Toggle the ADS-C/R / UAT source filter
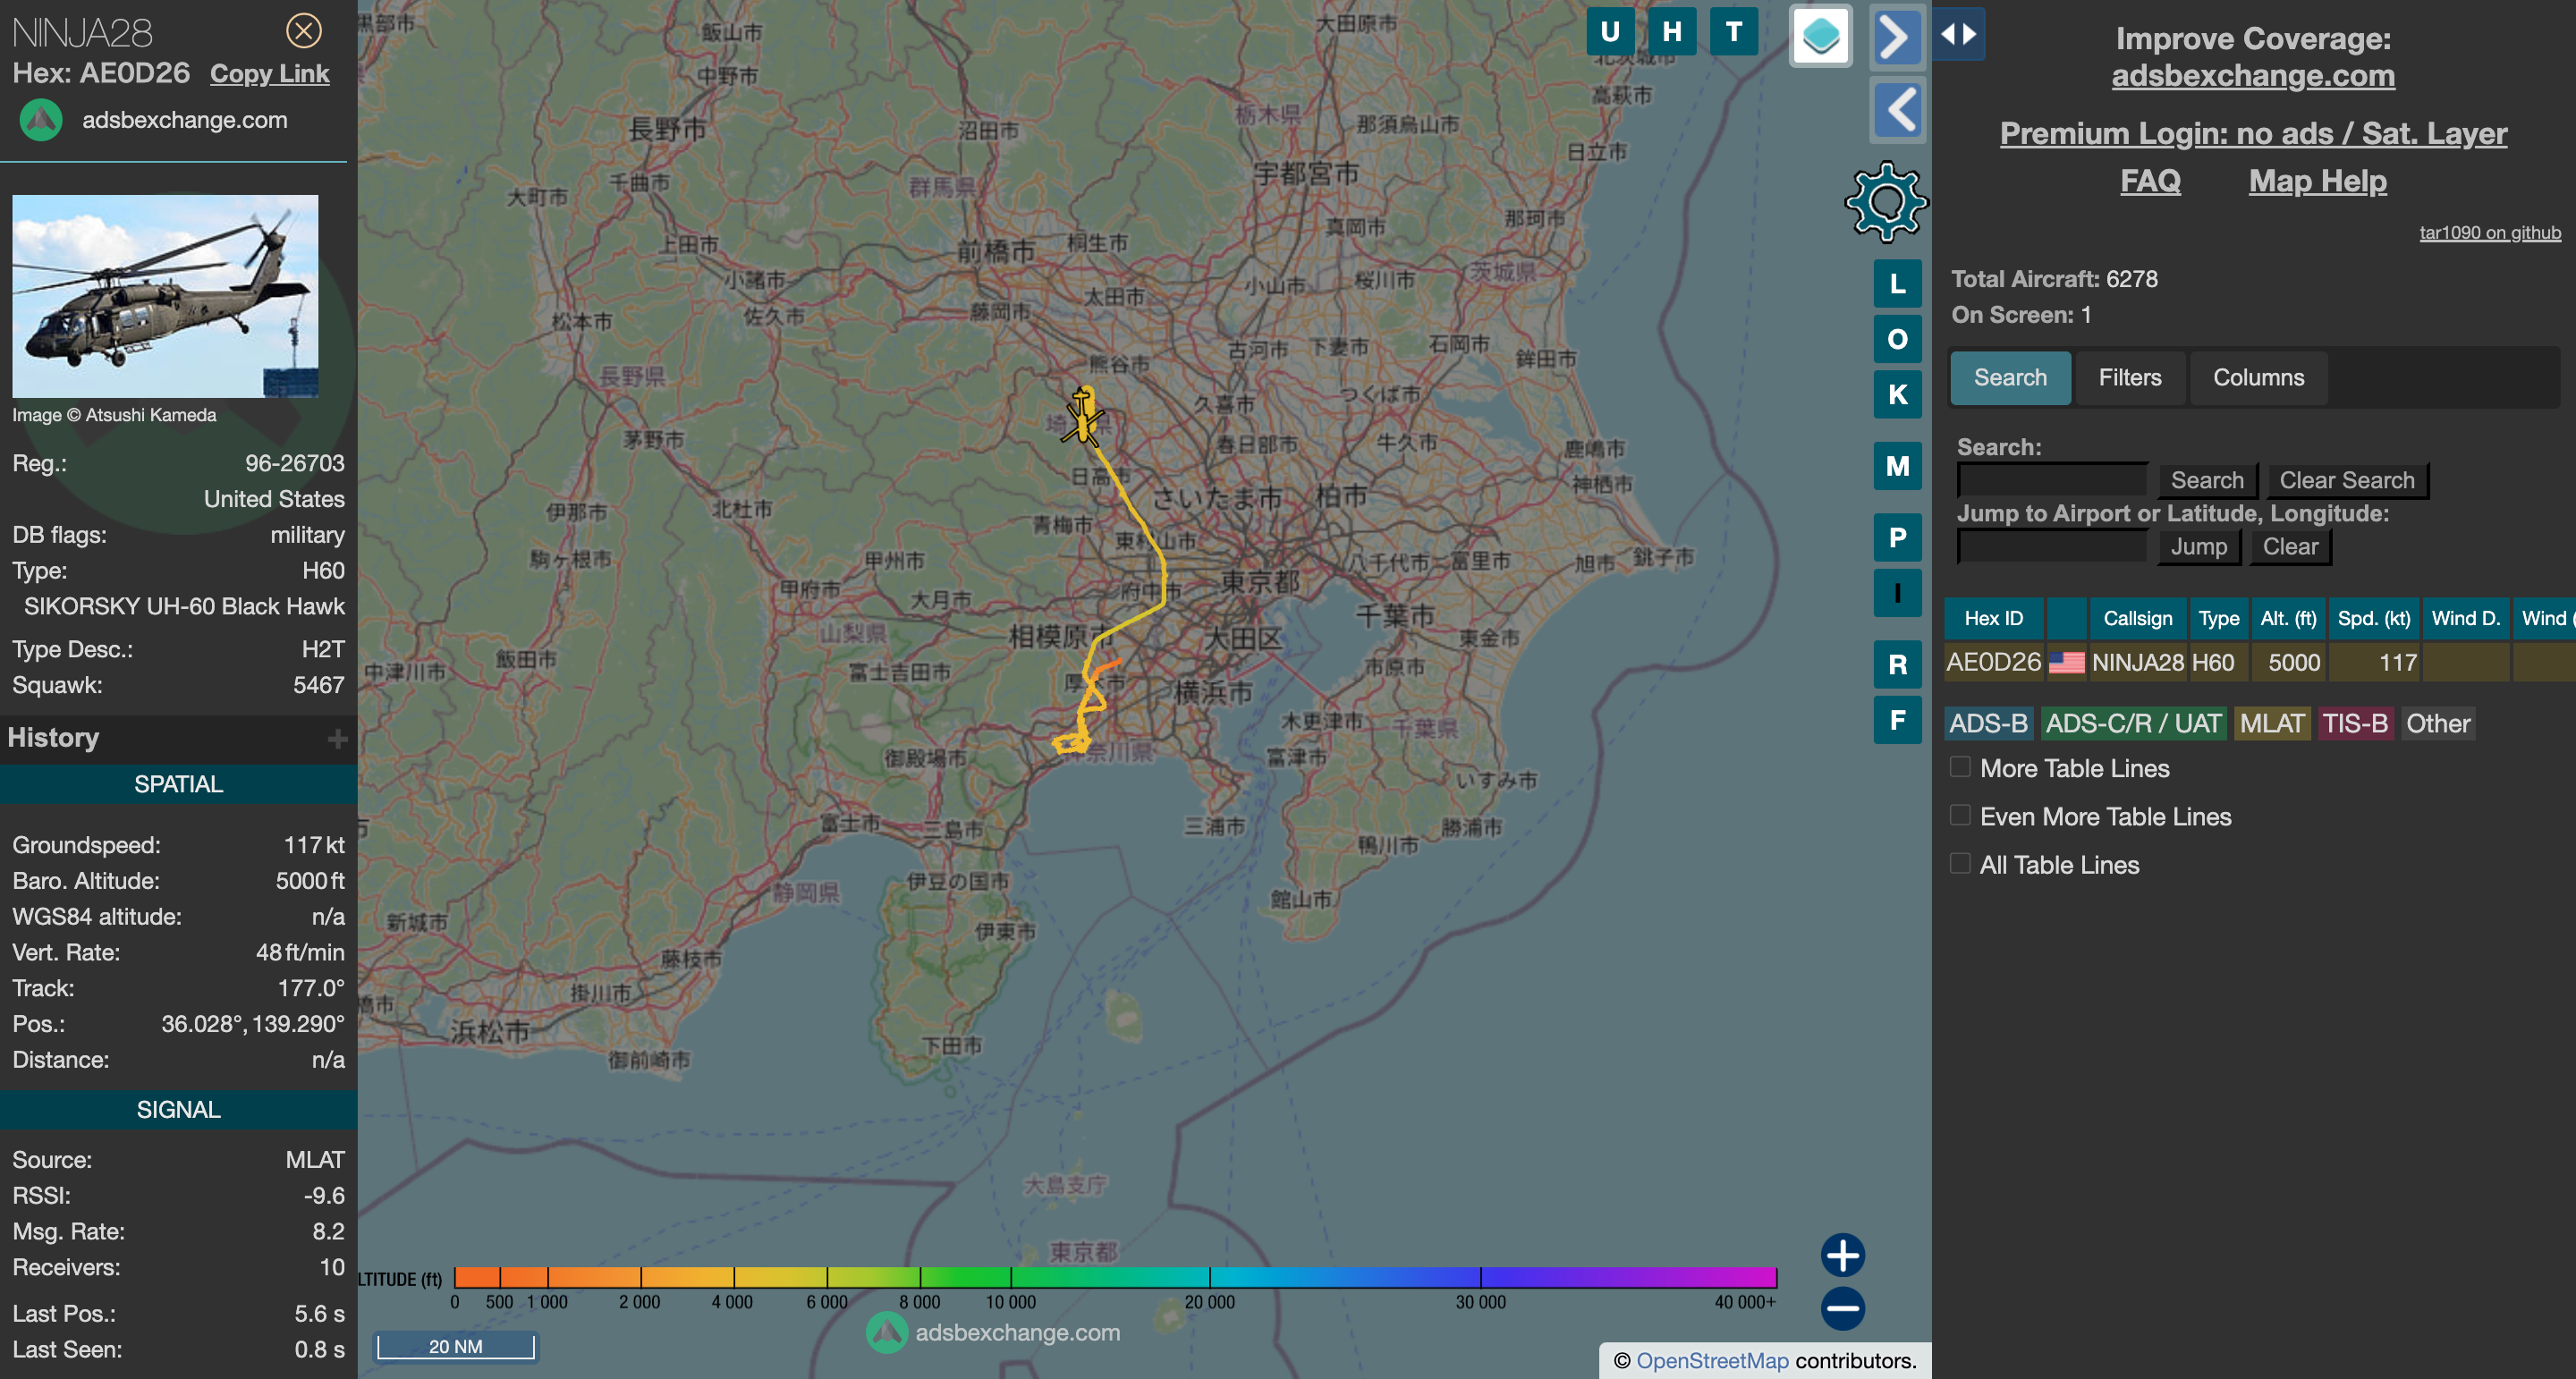Screen dimensions: 2576x1379 click(x=2133, y=723)
